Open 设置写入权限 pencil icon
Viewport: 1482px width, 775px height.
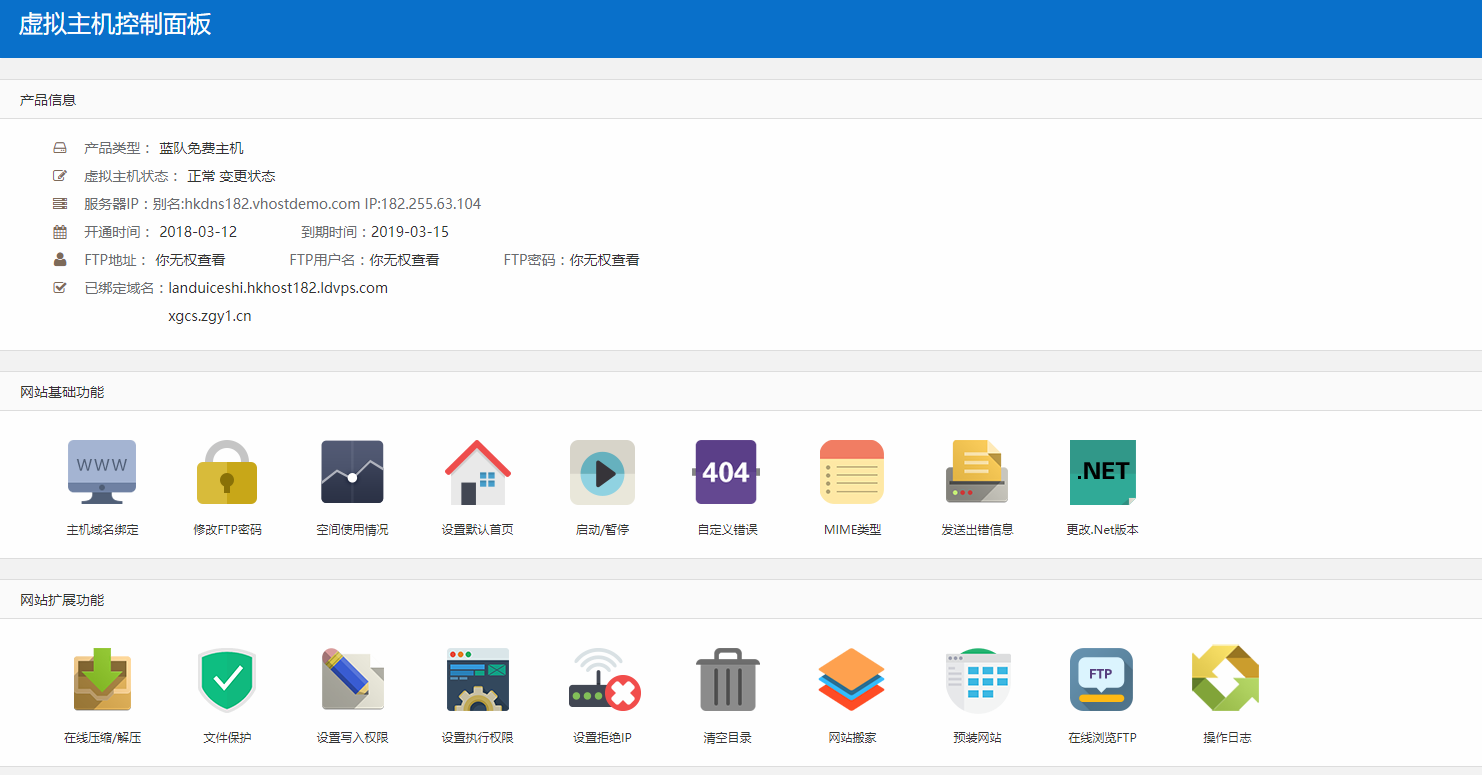[352, 680]
